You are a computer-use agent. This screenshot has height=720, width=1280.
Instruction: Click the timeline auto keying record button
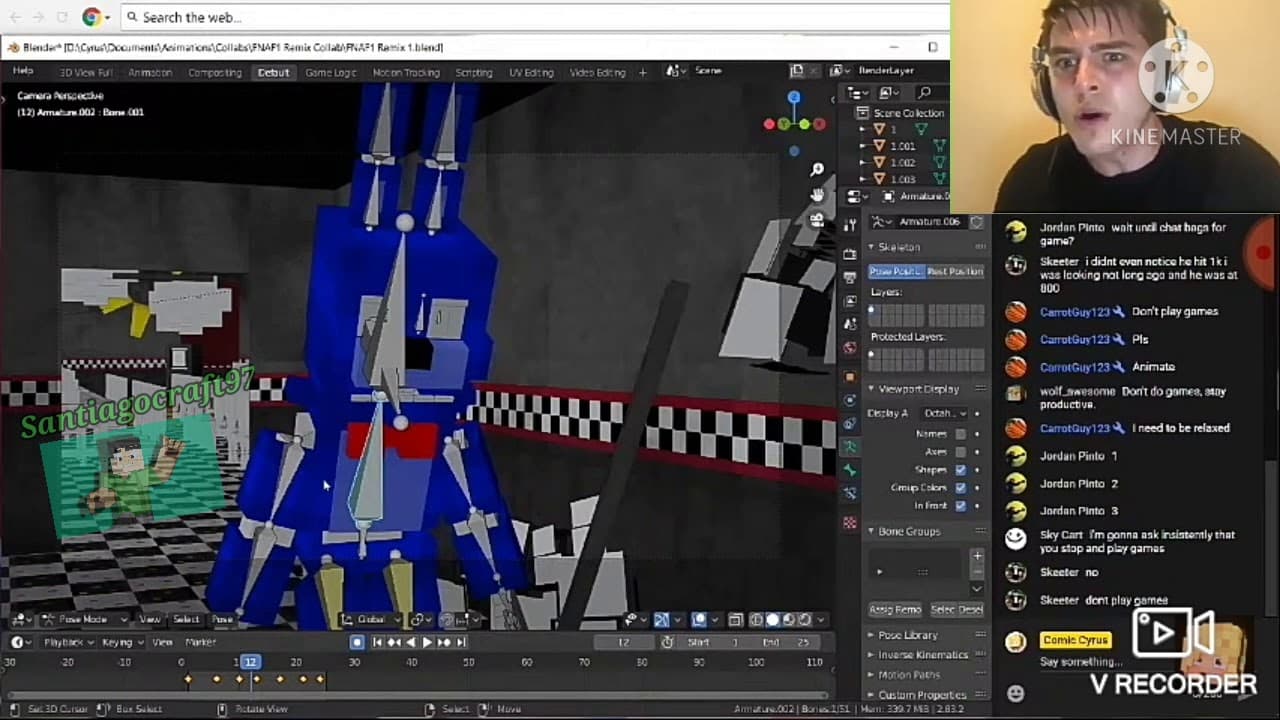[357, 642]
